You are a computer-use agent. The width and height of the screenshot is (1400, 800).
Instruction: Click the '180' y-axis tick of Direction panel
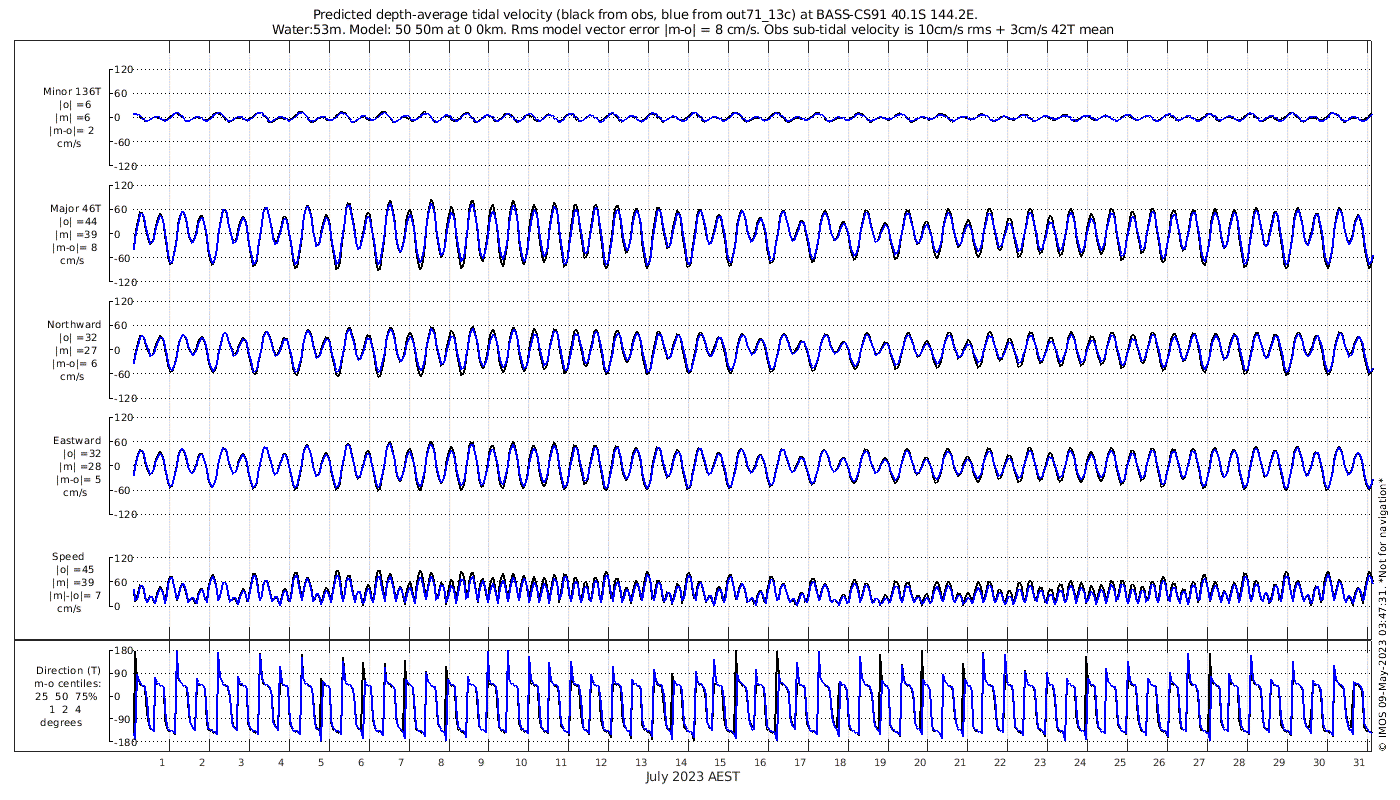click(125, 651)
